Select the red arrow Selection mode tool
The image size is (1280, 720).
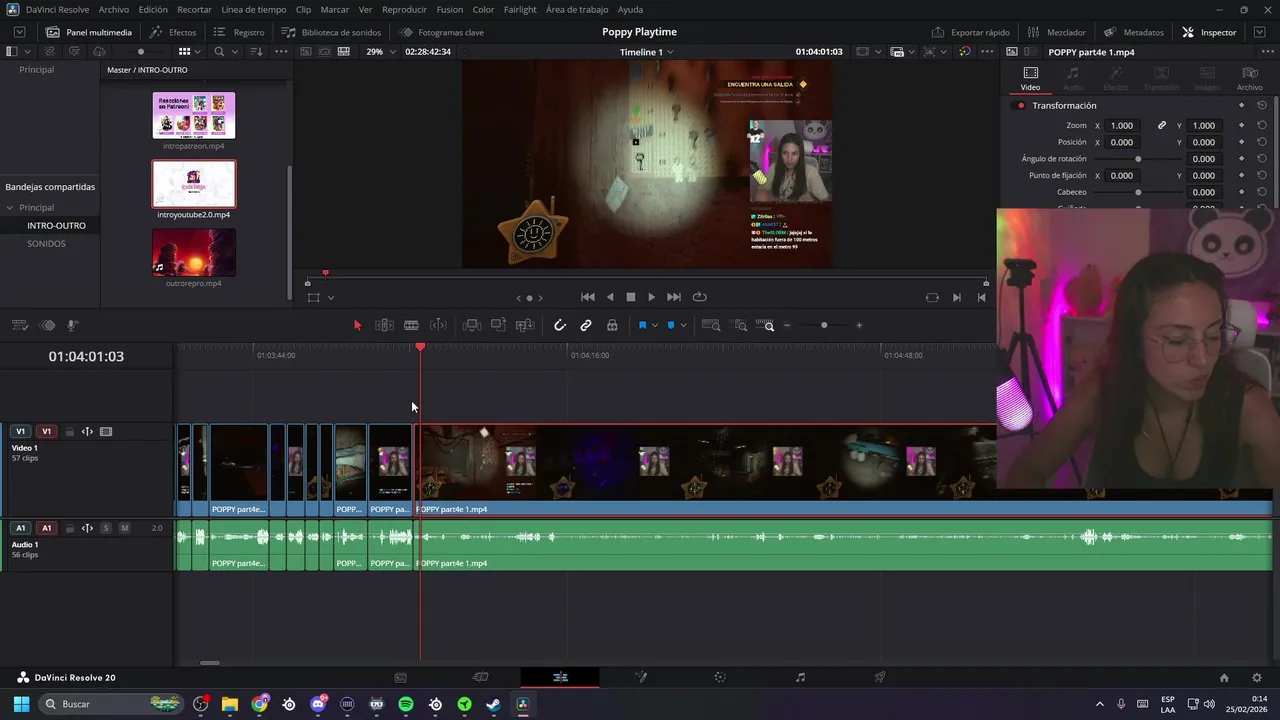coord(357,325)
